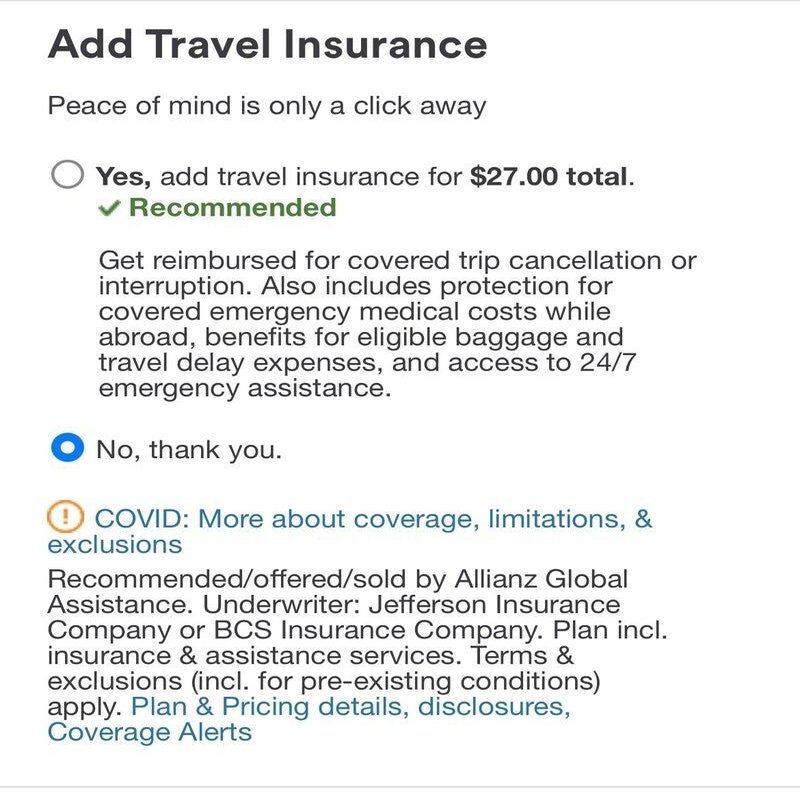Open Plan & Pricing details, disclosures link
Screen dimensions: 800x800
(x=351, y=707)
